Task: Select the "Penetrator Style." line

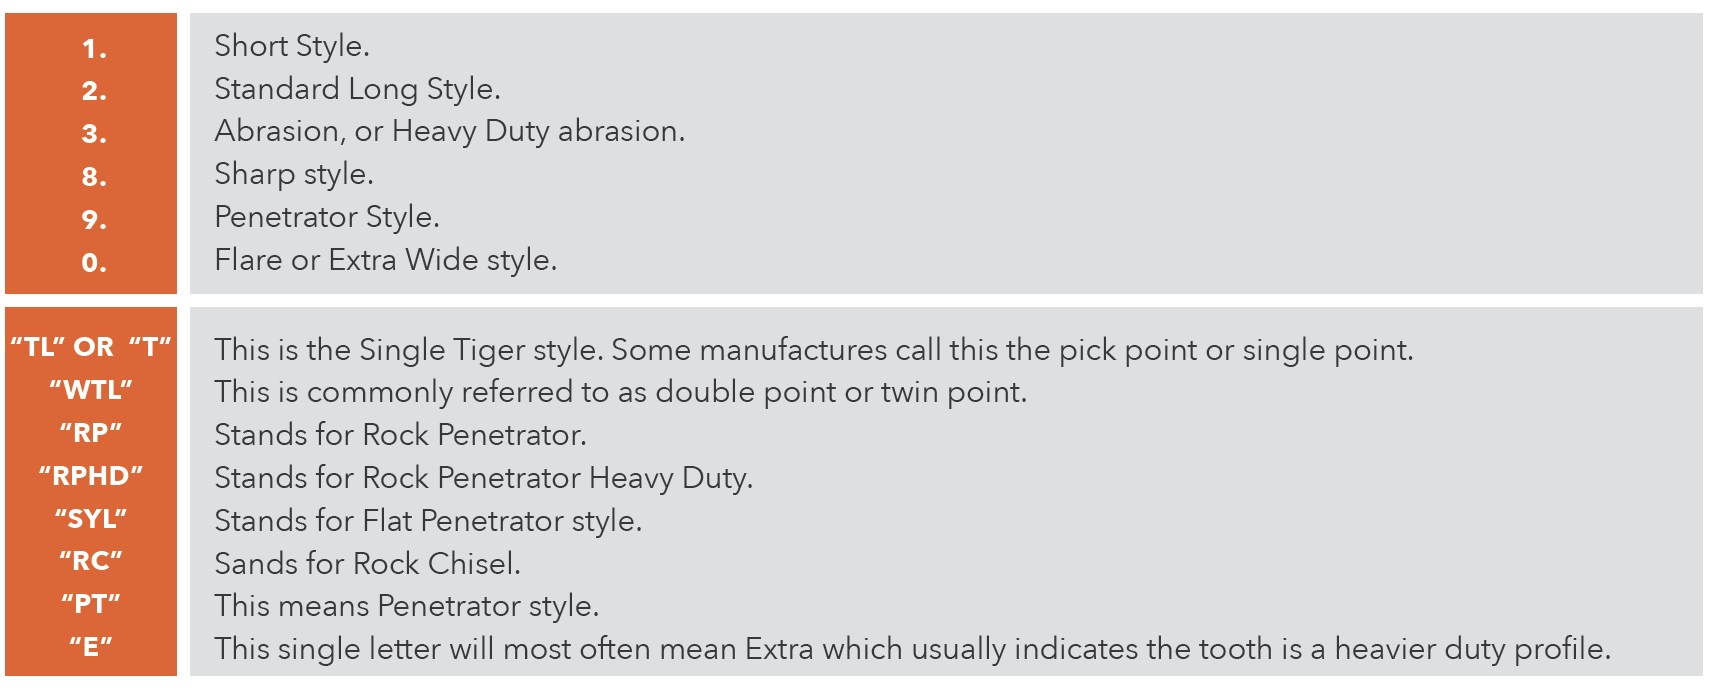Action: coord(327,217)
